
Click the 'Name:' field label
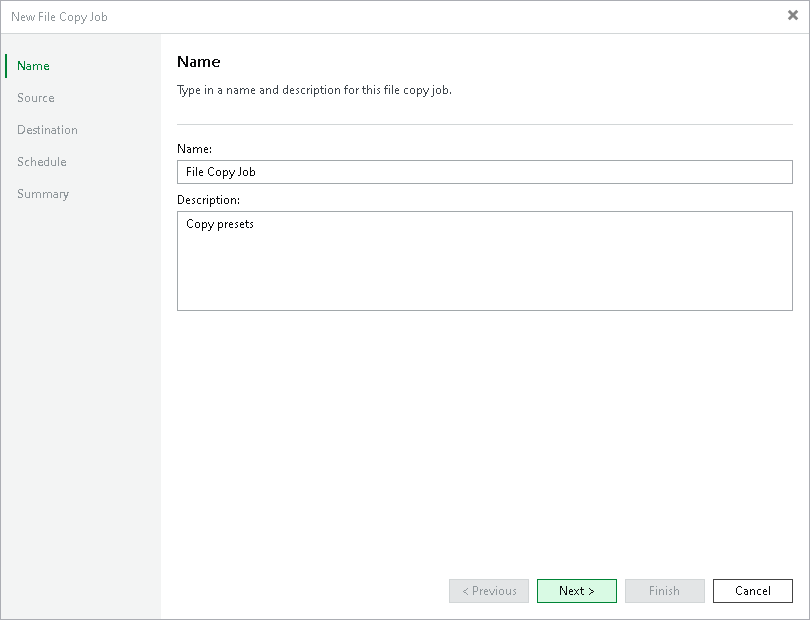click(194, 149)
